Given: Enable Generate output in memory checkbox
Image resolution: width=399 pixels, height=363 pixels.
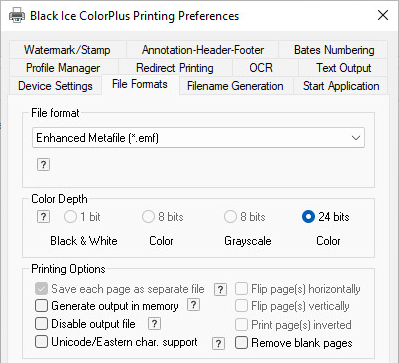Looking at the screenshot, I should click(x=41, y=306).
